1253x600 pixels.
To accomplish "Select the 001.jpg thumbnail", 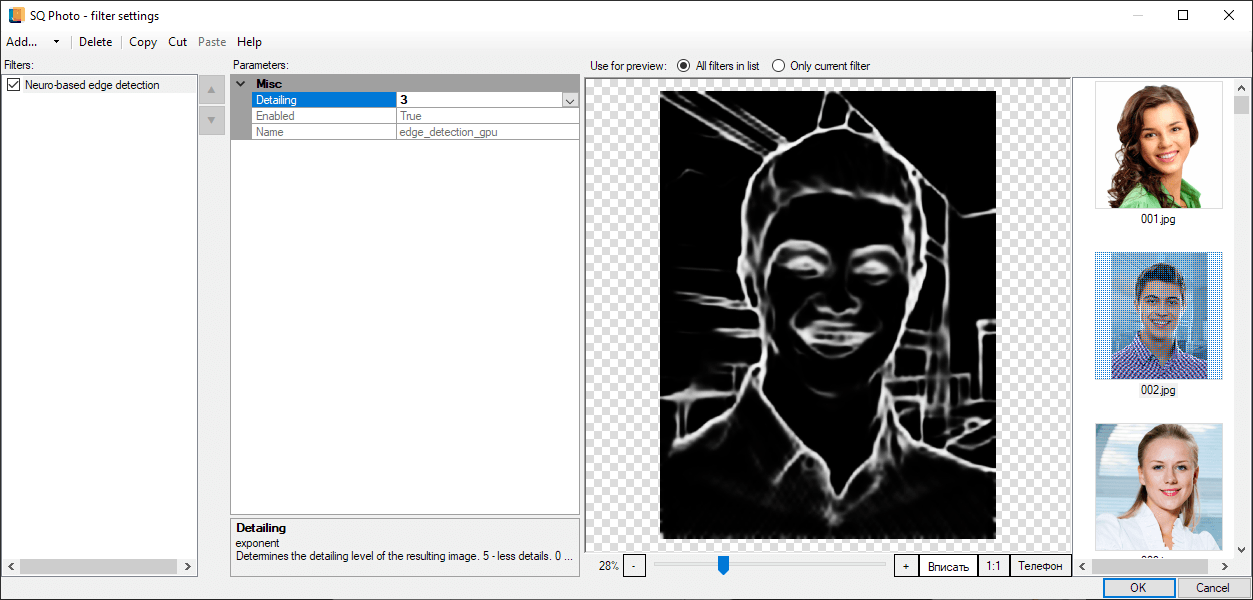I will point(1158,145).
